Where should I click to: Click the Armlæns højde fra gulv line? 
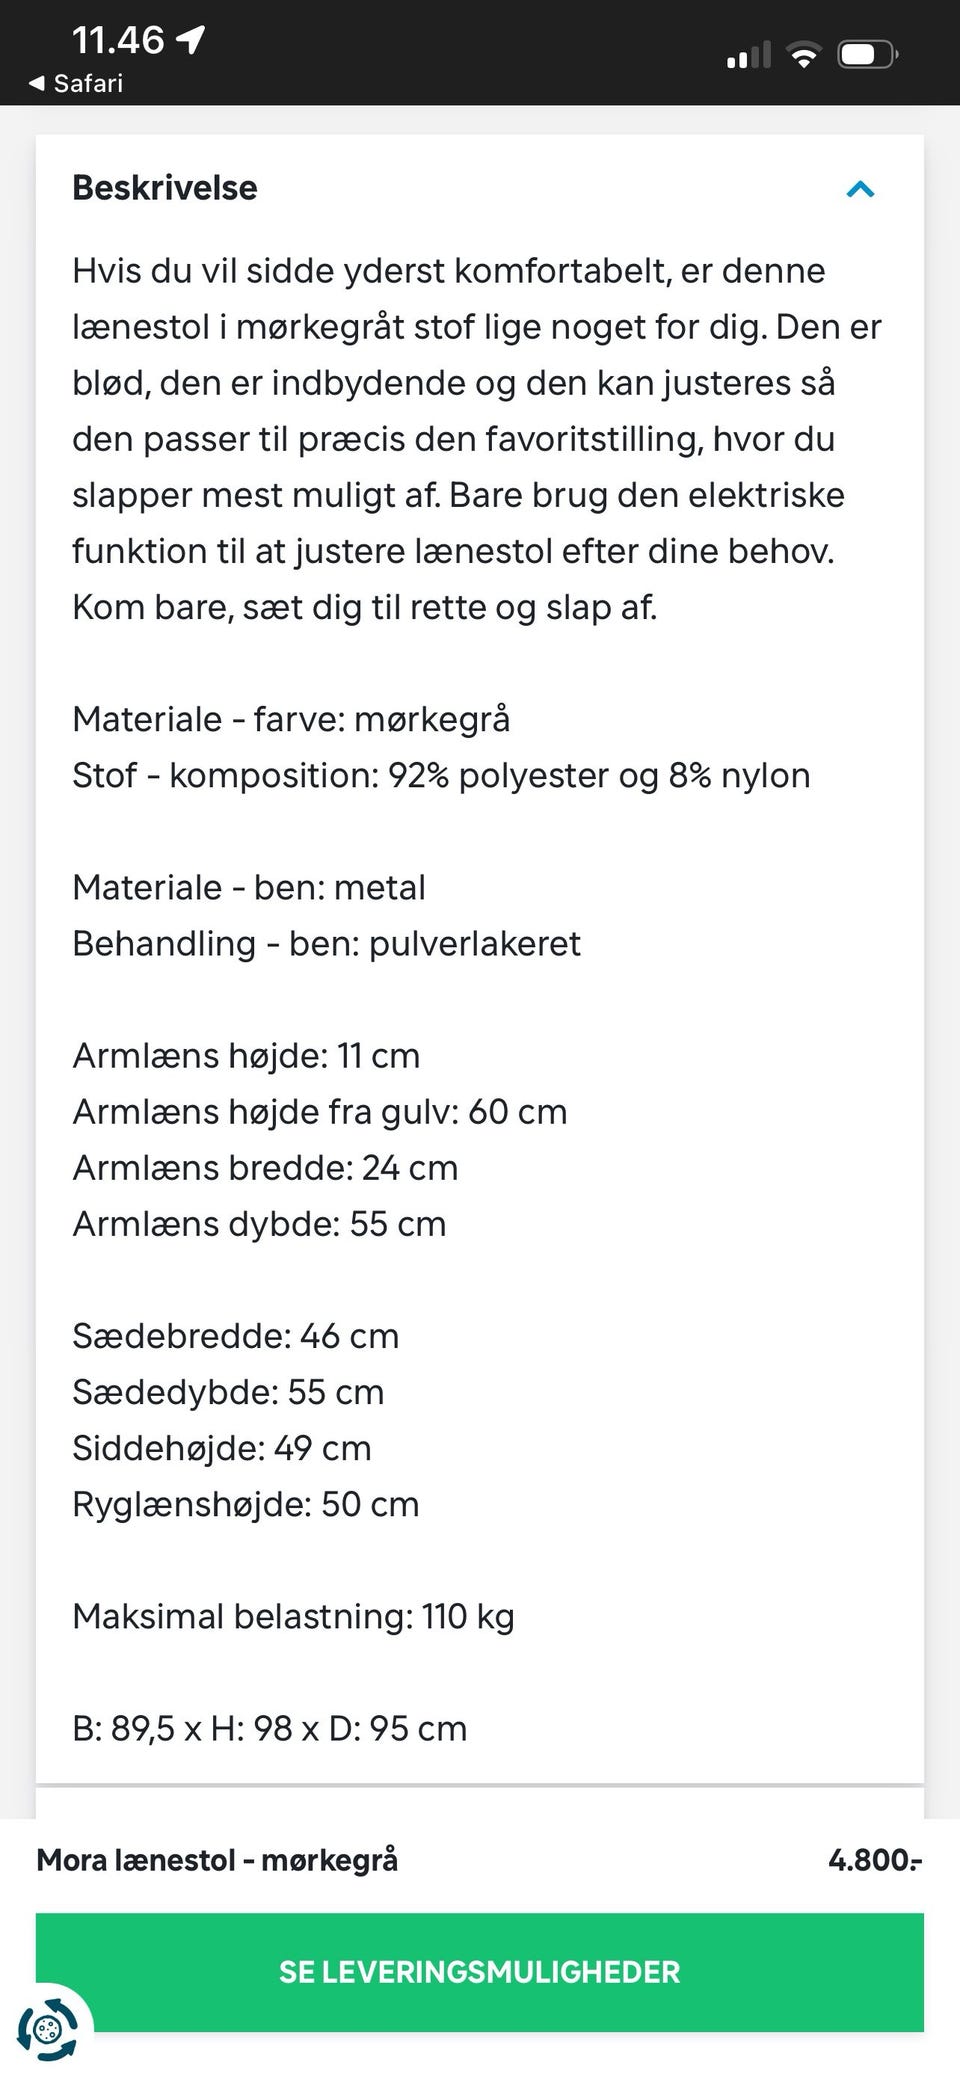coord(320,1112)
